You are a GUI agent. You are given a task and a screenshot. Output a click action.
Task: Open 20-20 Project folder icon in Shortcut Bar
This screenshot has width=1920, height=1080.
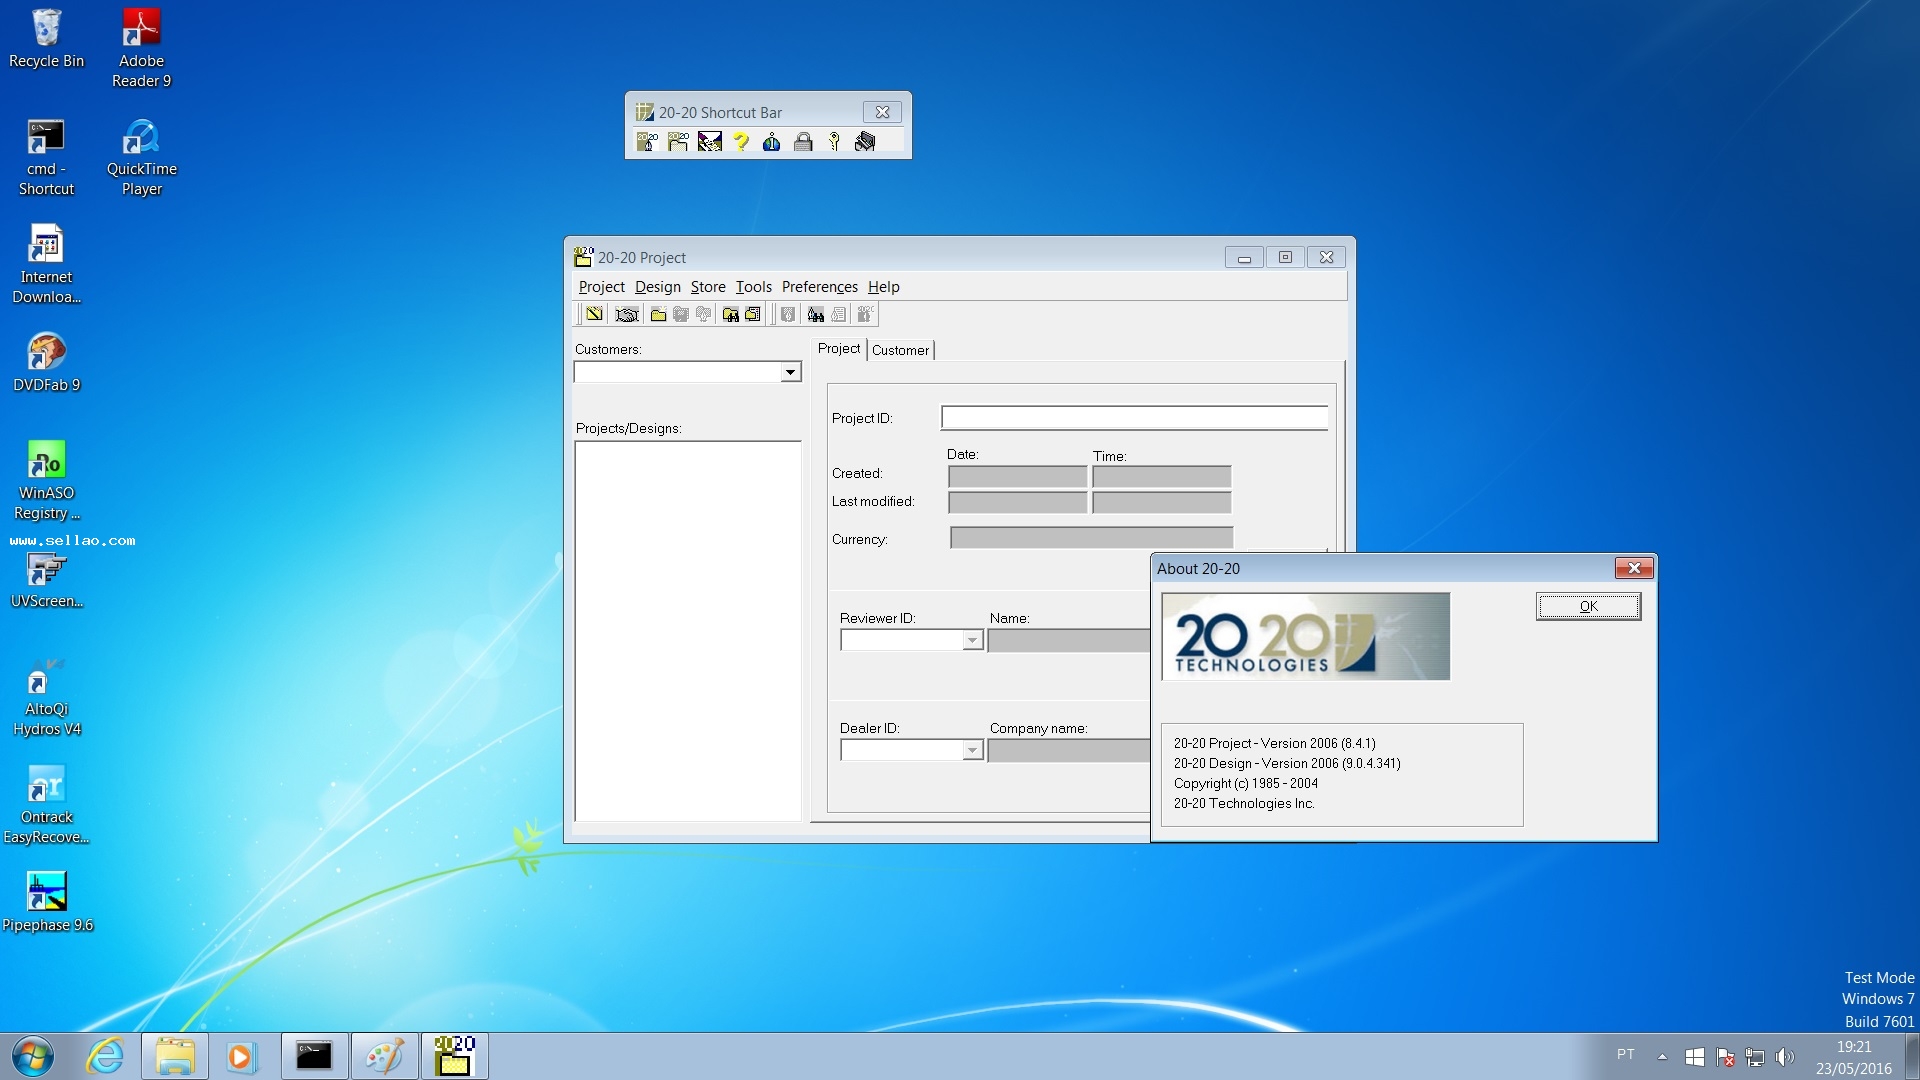(x=678, y=142)
